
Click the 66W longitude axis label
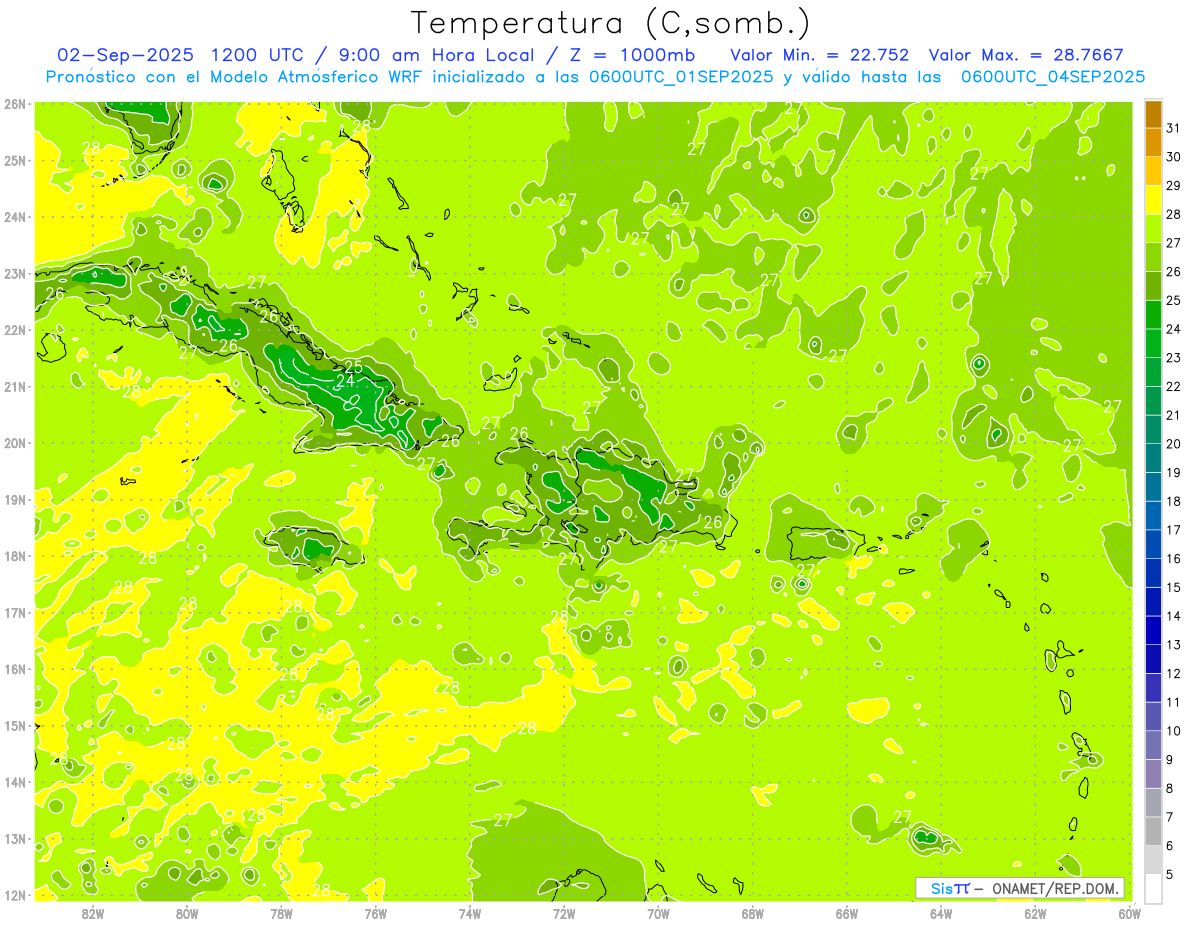846,913
